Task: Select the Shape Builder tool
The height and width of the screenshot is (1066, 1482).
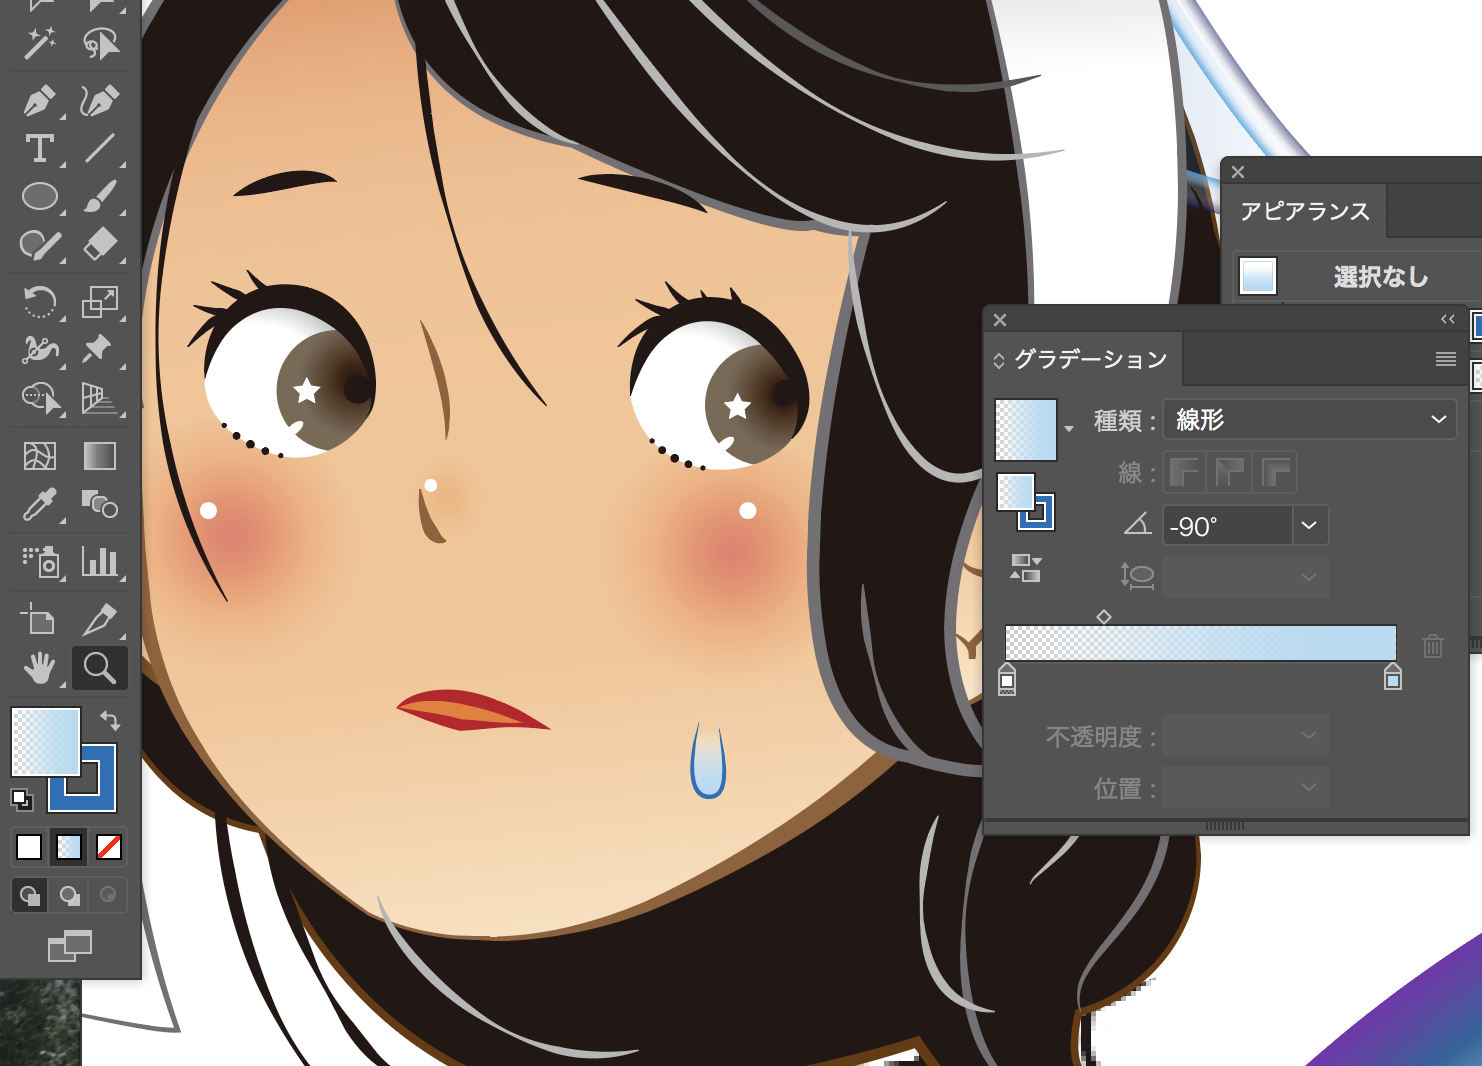Action: pyautogui.click(x=40, y=398)
